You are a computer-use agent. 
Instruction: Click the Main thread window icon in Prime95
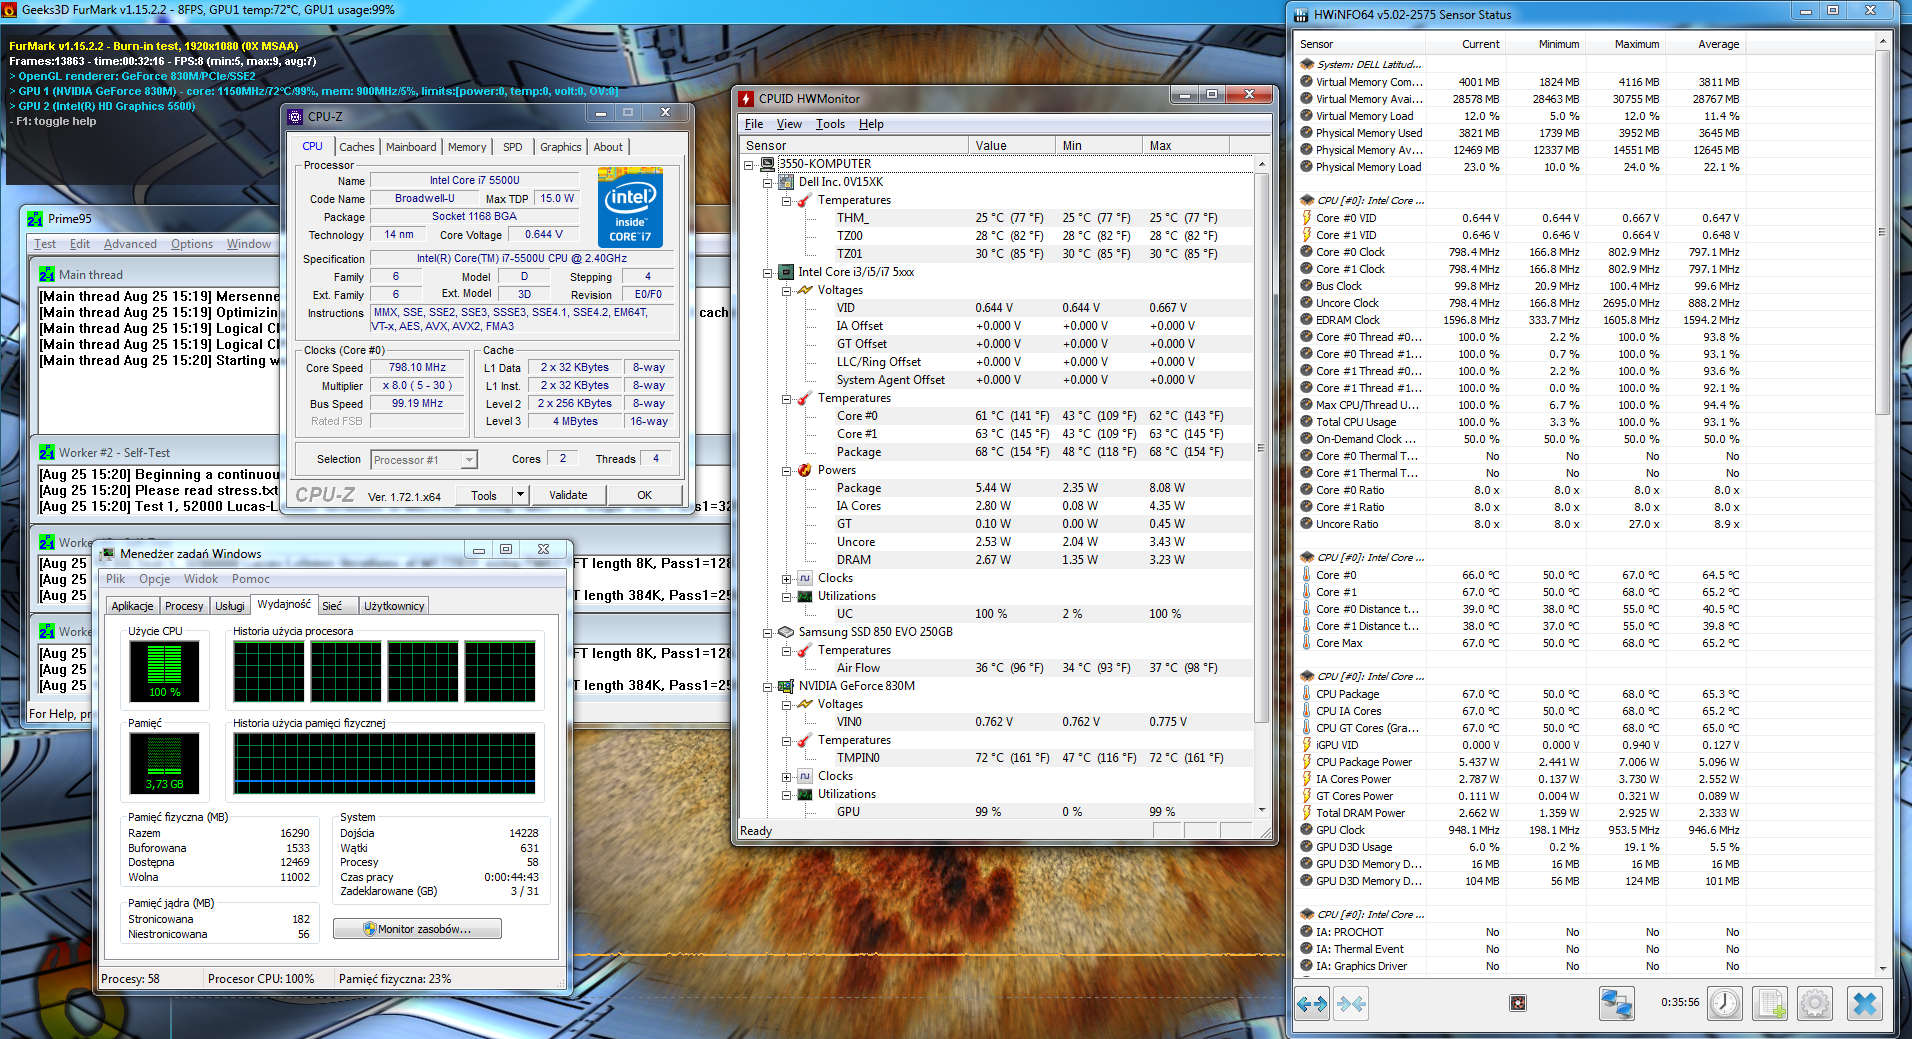[47, 274]
